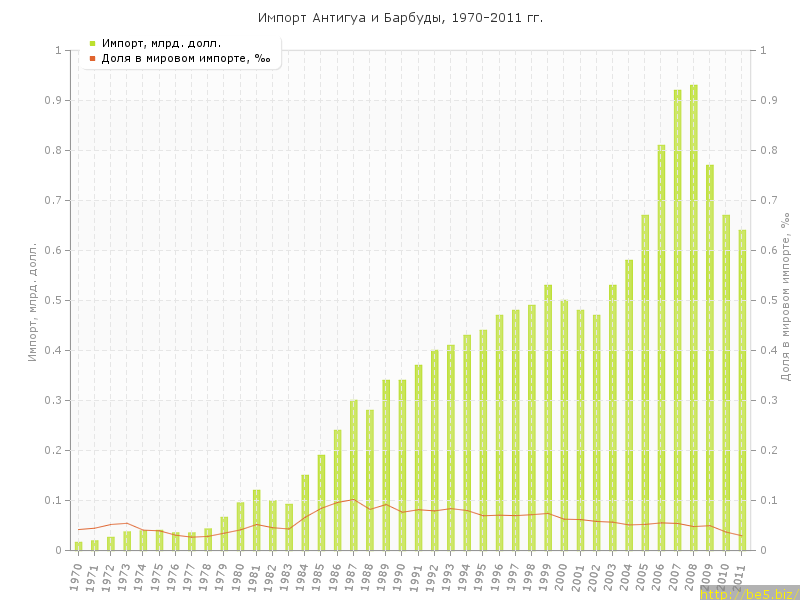Click the orange Доля в мировом импорте legend marker
800x600 pixels.
[x=92, y=59]
